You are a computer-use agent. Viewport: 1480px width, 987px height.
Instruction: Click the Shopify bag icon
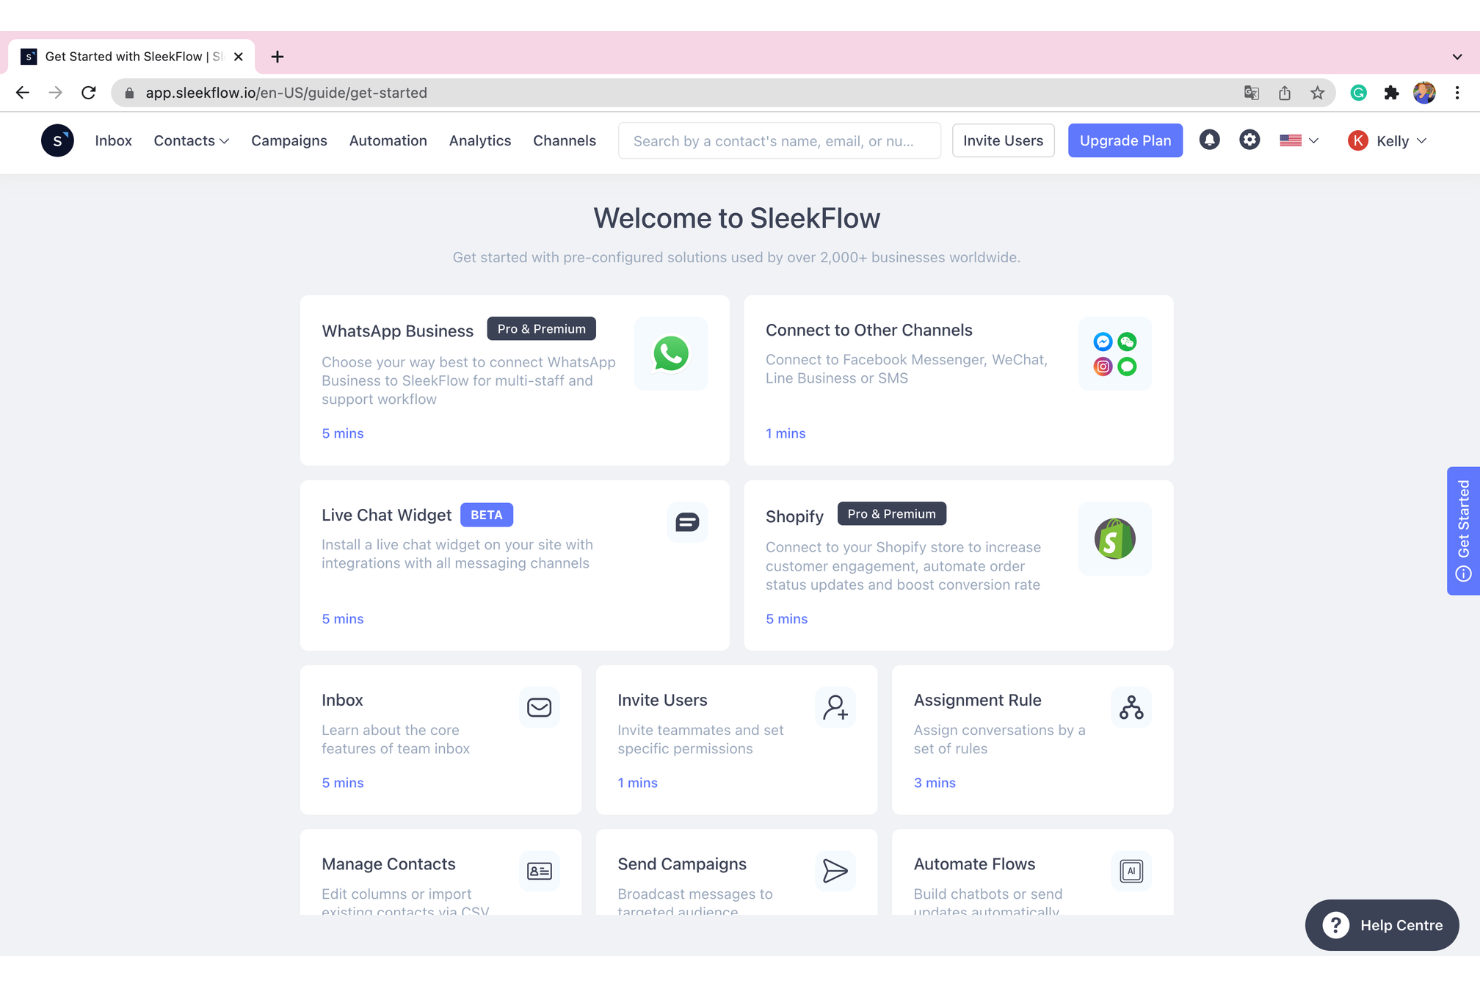point(1115,539)
